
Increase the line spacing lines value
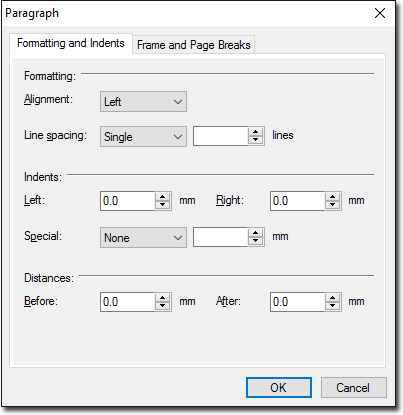[256, 132]
